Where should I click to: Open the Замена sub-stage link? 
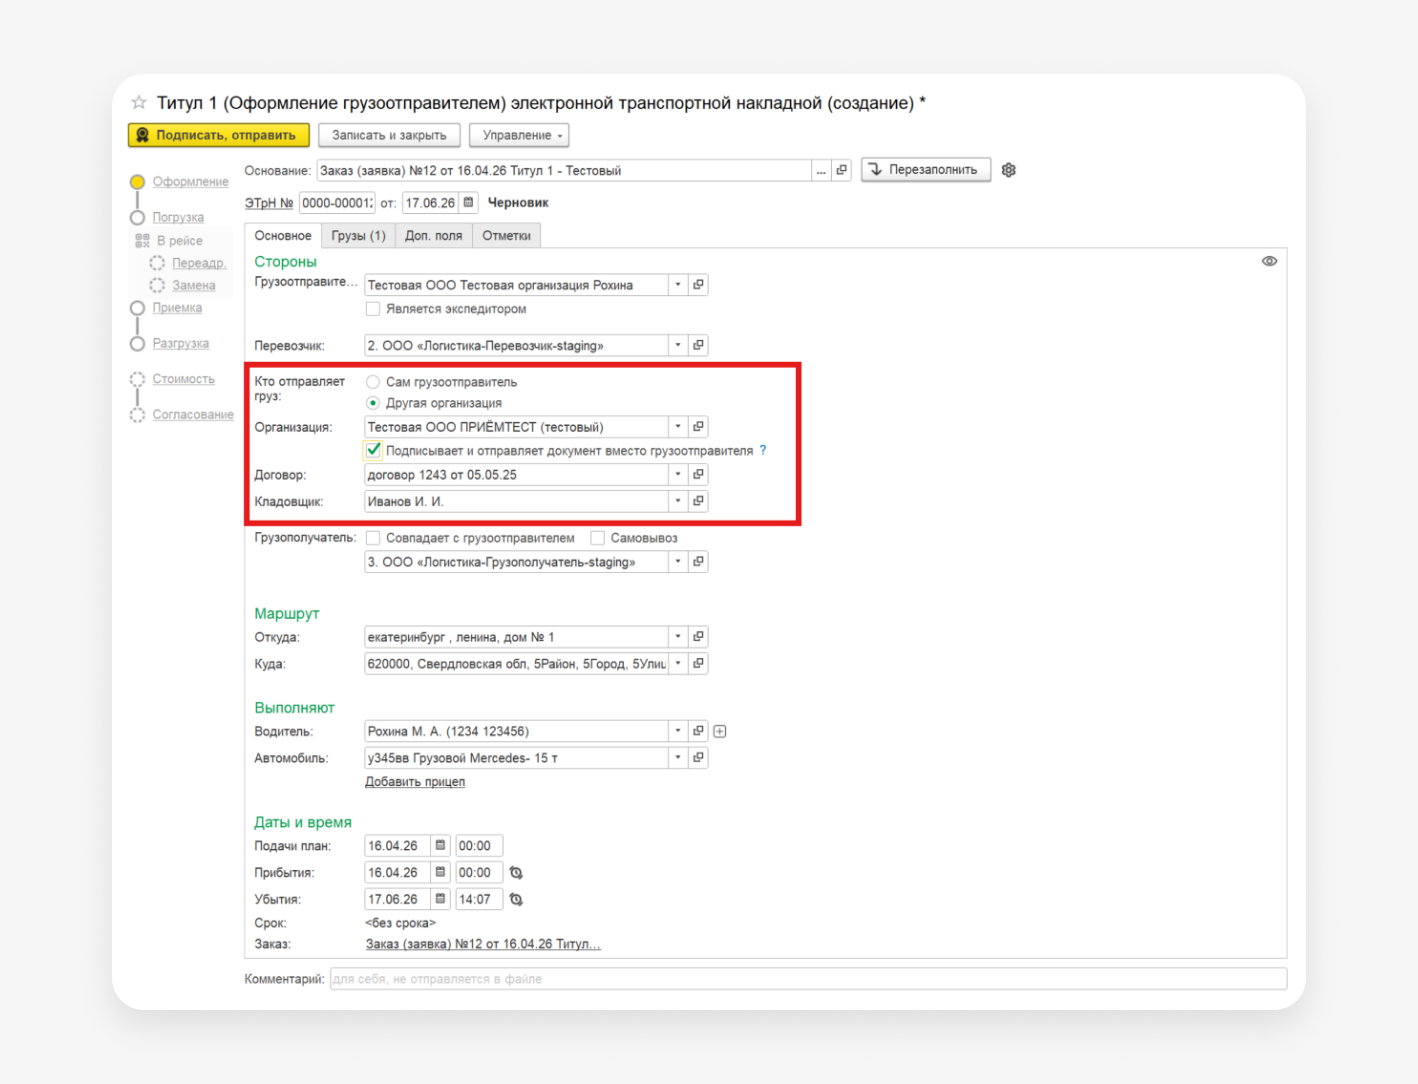pyautogui.click(x=194, y=286)
